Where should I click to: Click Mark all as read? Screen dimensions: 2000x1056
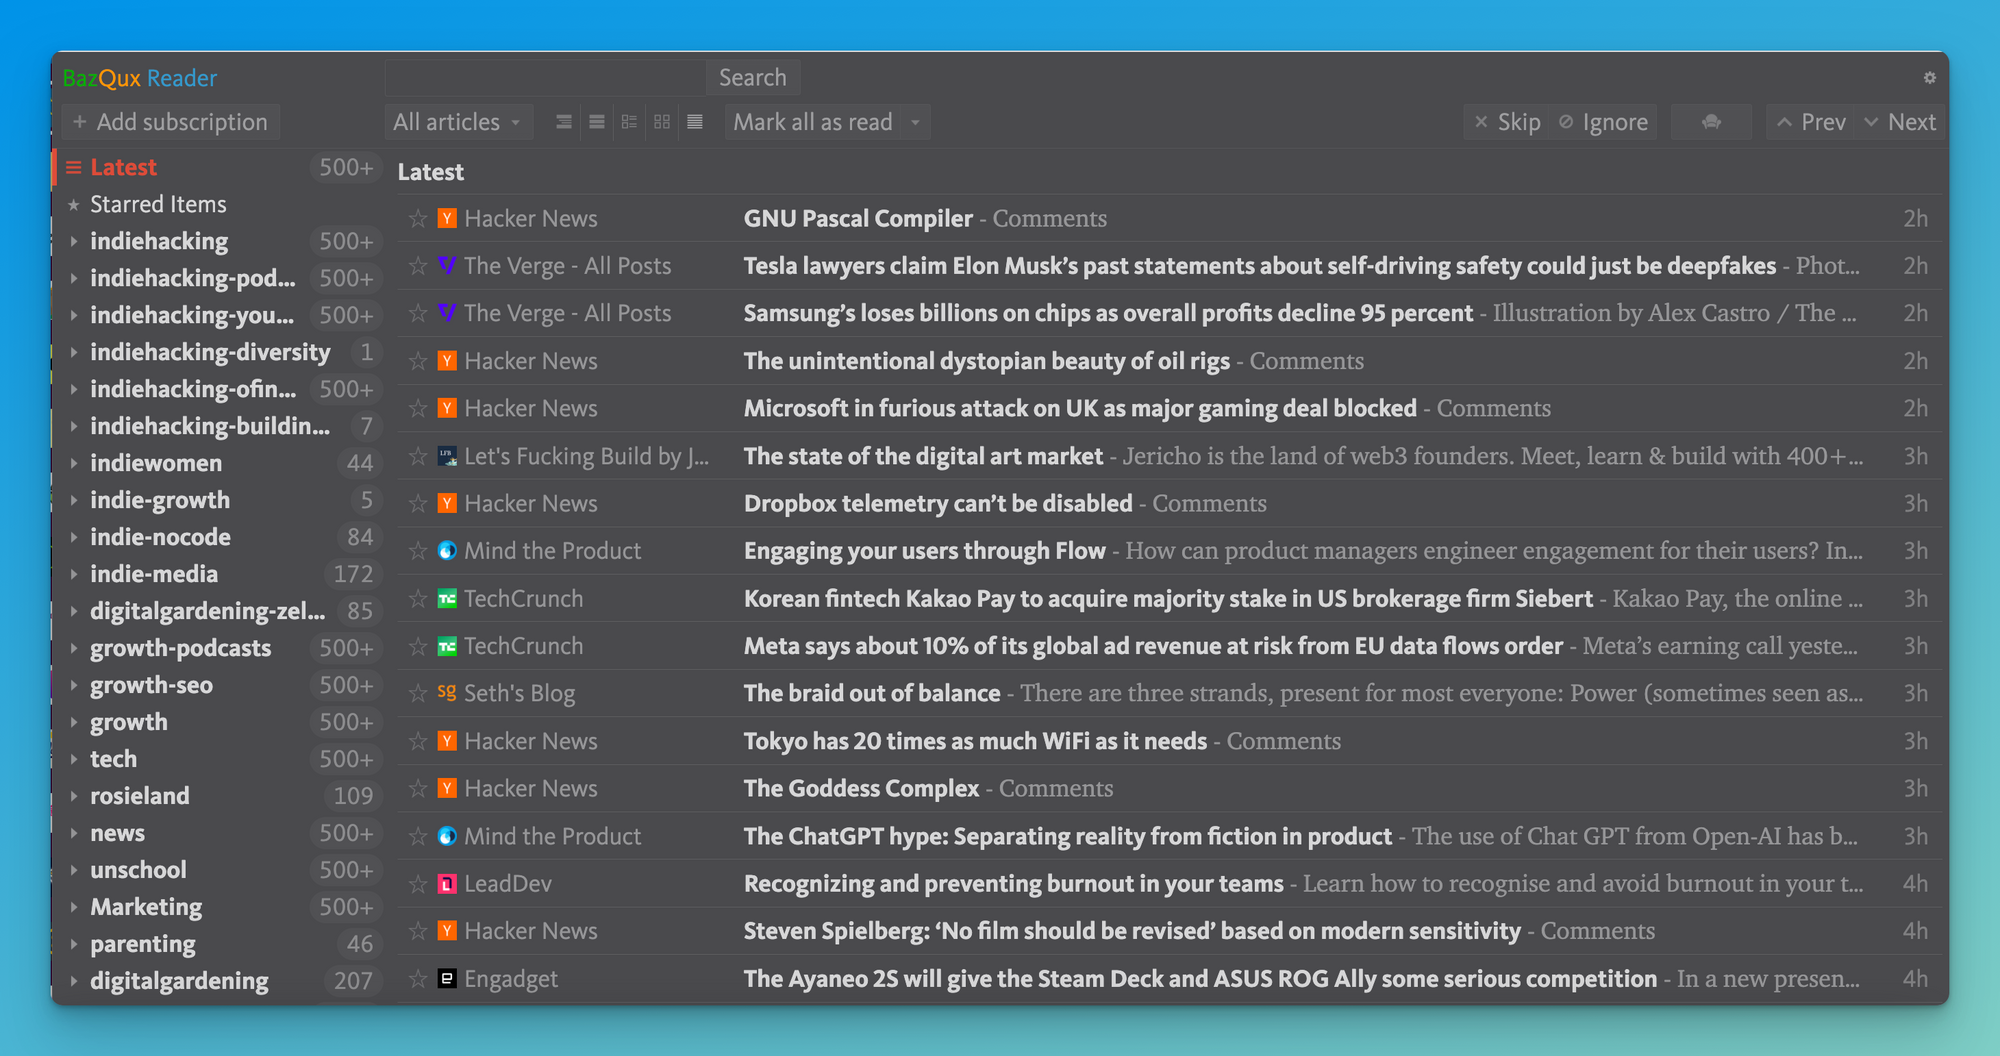pos(813,122)
